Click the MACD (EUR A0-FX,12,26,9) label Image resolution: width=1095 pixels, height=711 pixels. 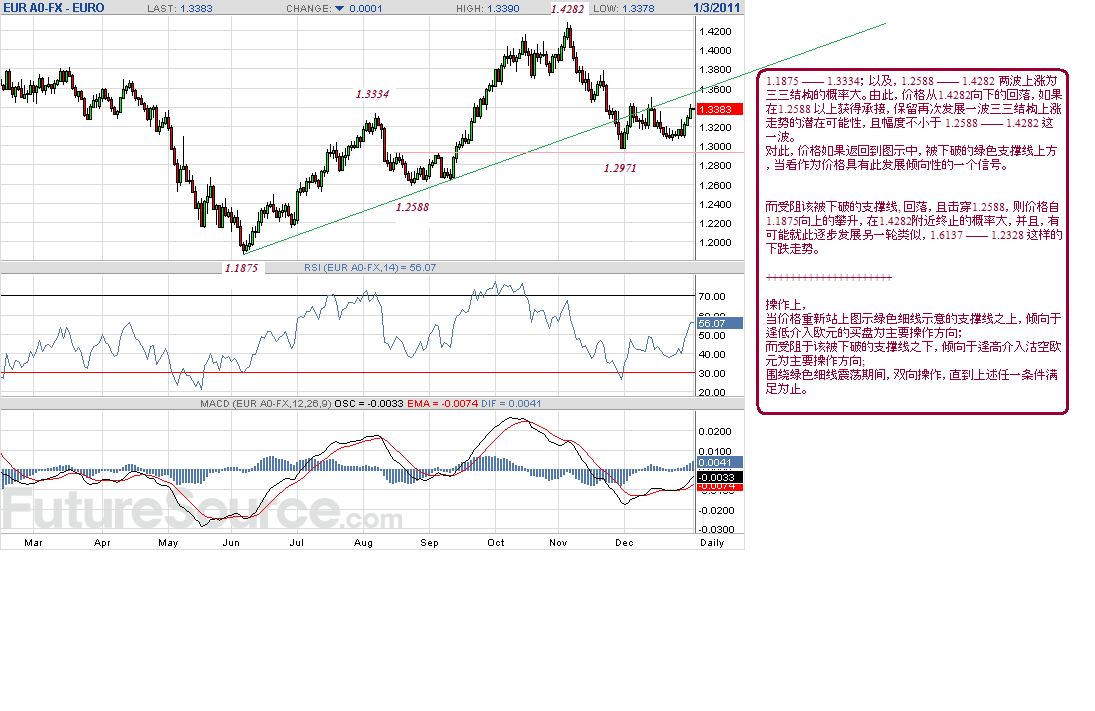pyautogui.click(x=265, y=404)
